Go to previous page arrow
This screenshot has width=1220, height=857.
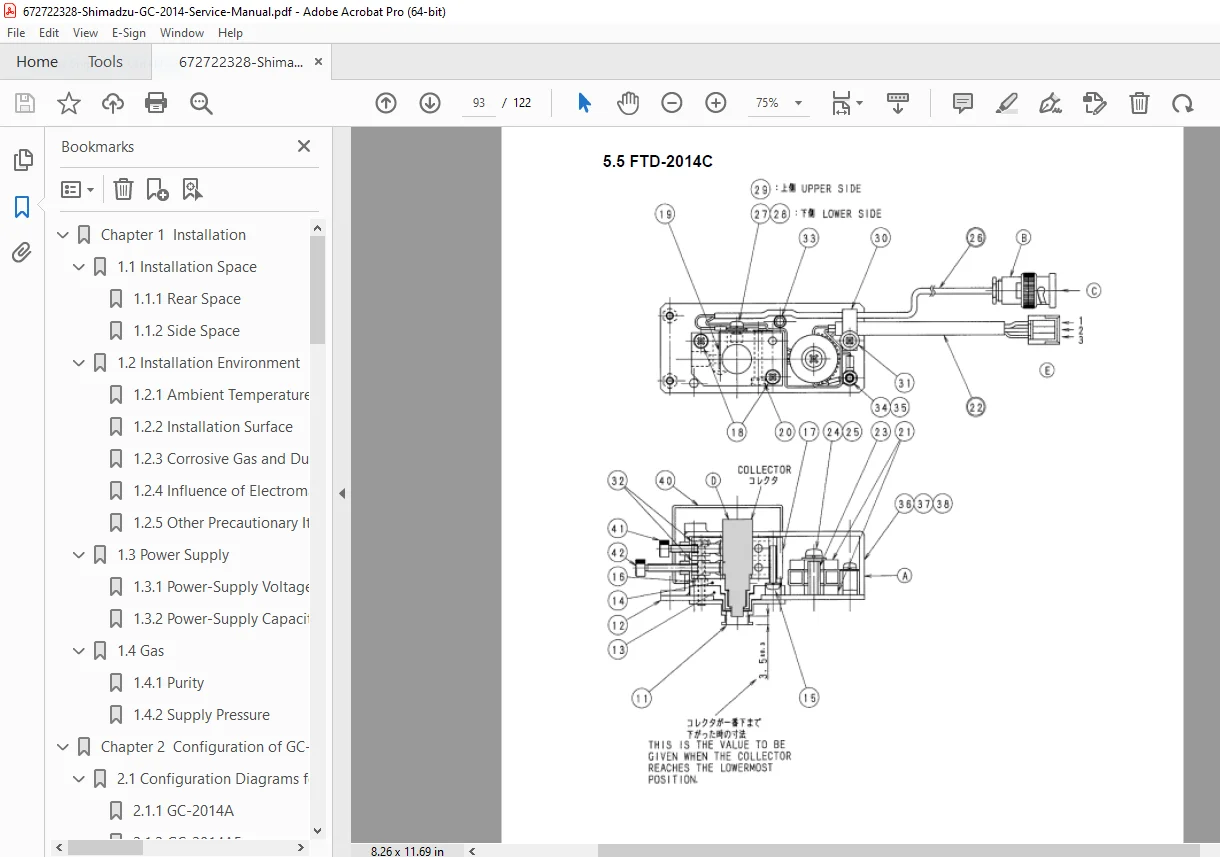point(386,103)
